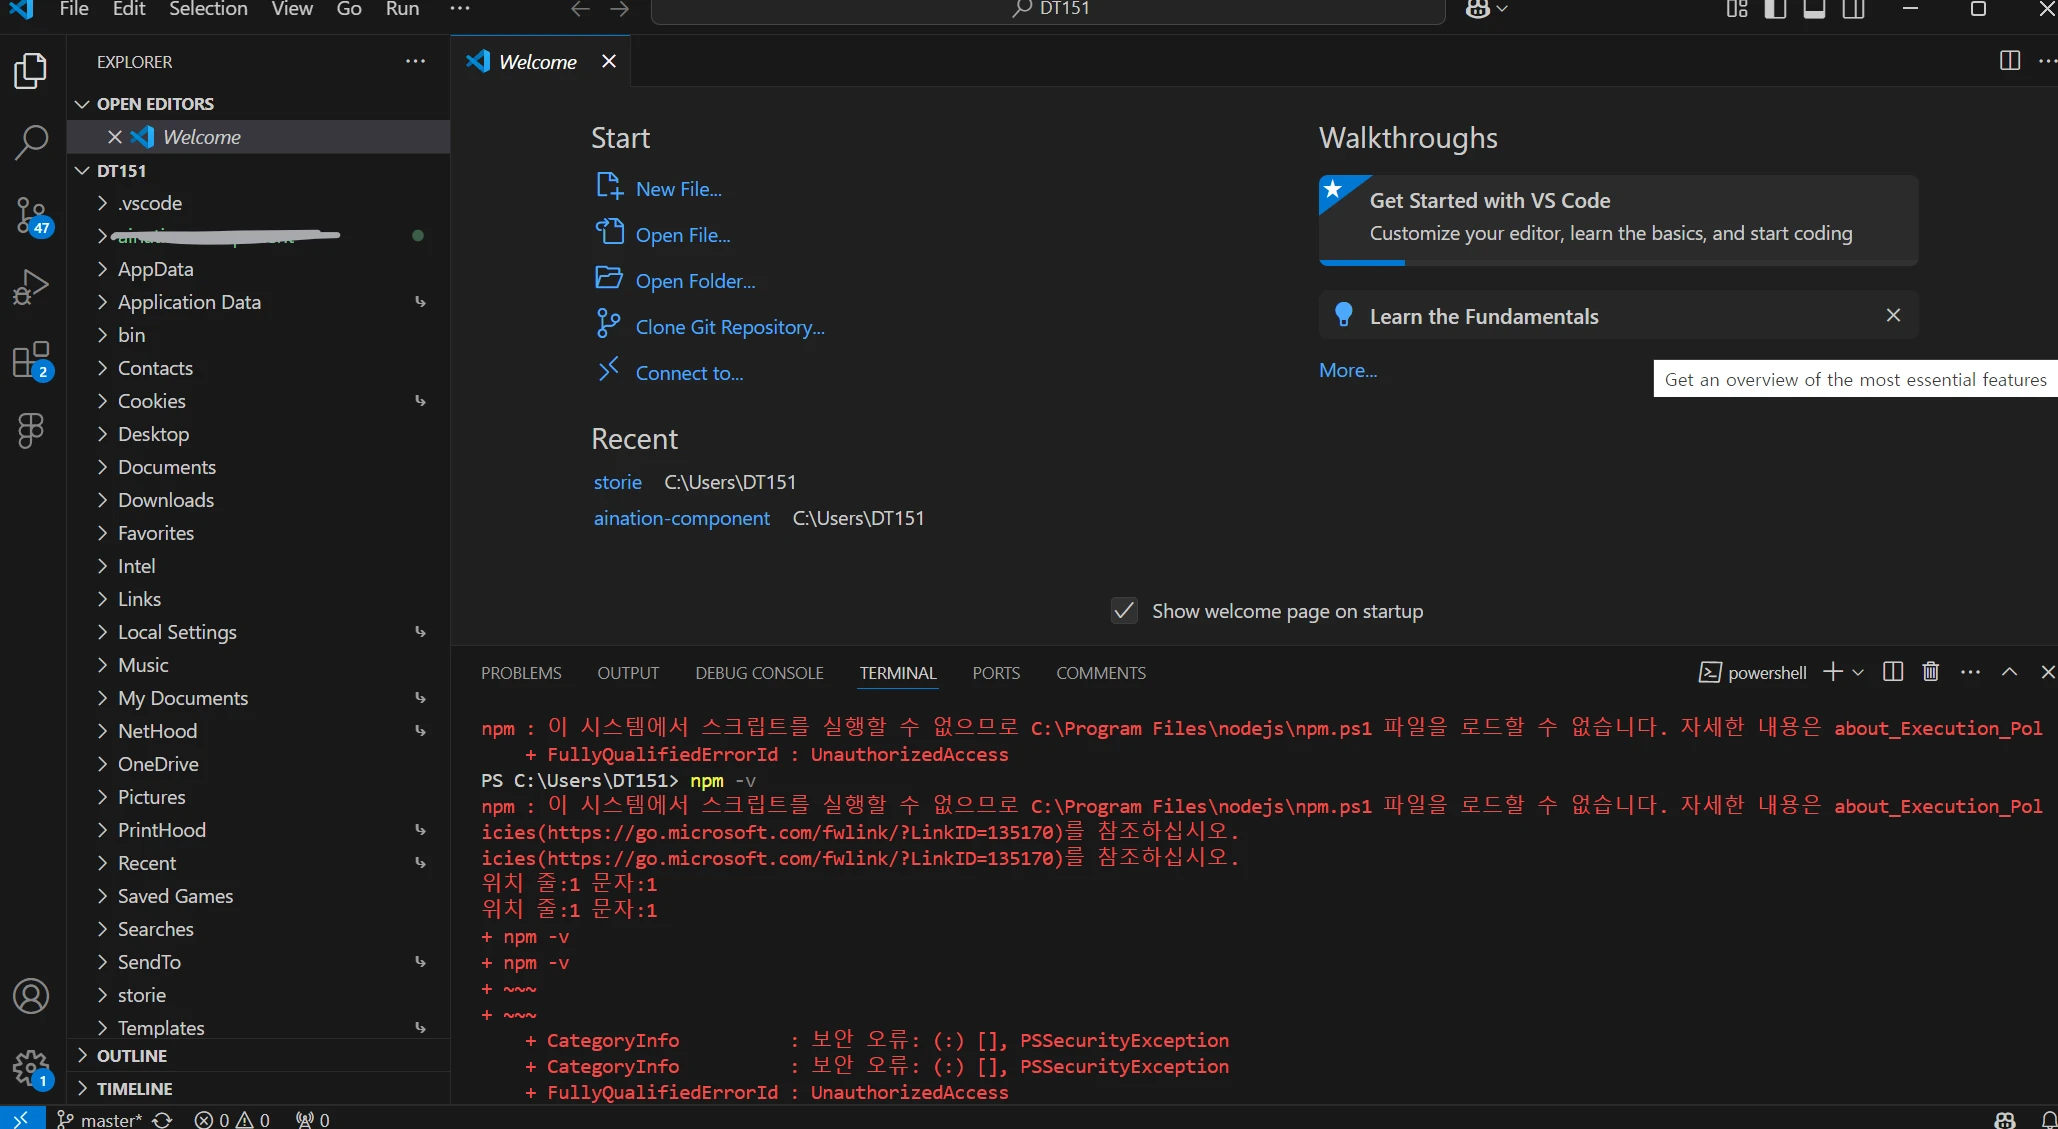Click the master branch in status bar
Viewport: 2058px width, 1129px height.
coord(100,1120)
